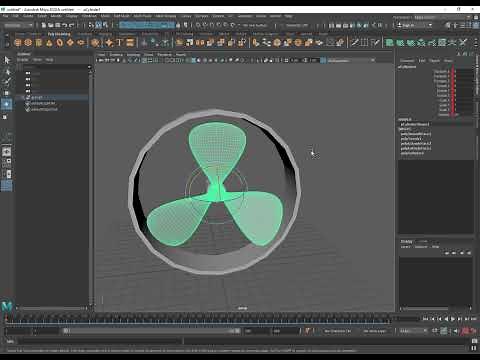Create a polygon cone from the shelf
This screenshot has height=360, width=480.
coord(49,42)
